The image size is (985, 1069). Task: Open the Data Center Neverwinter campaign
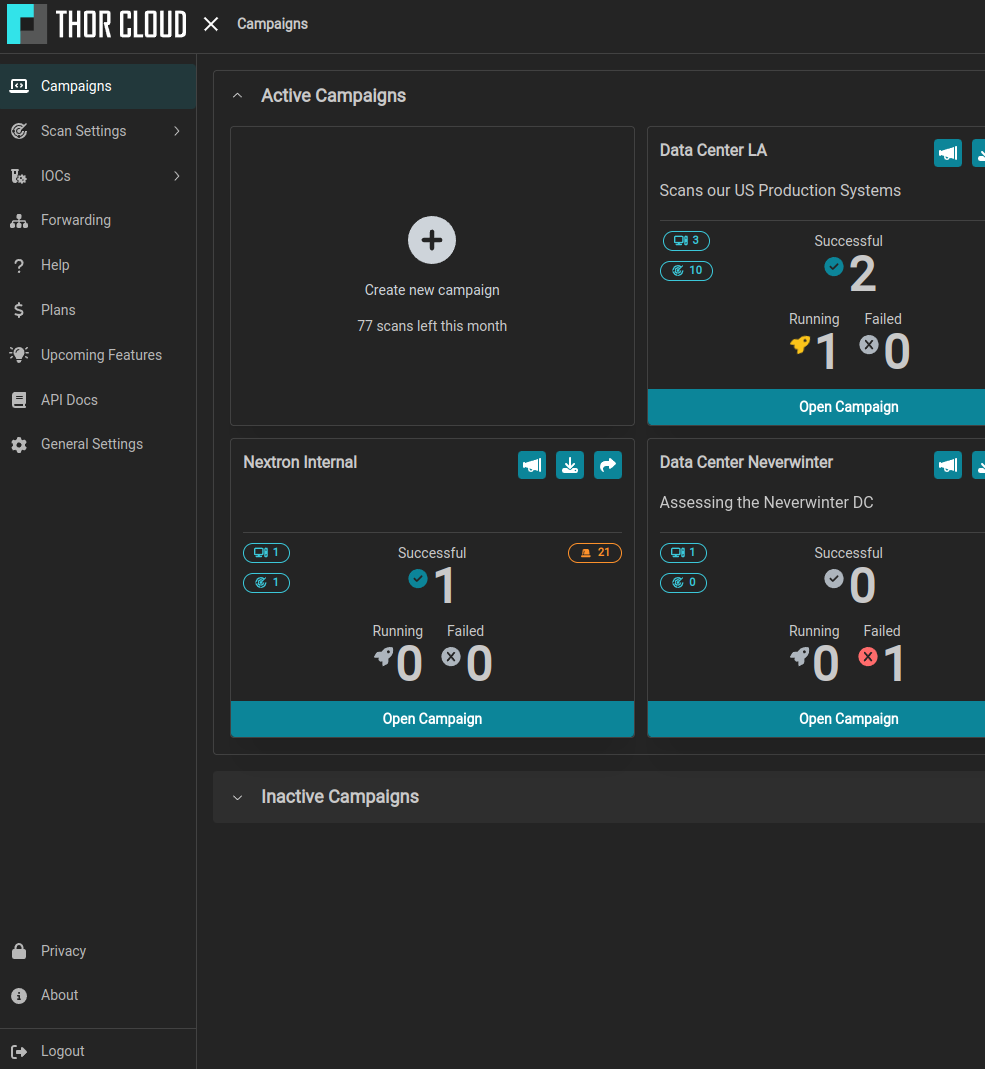coord(848,719)
